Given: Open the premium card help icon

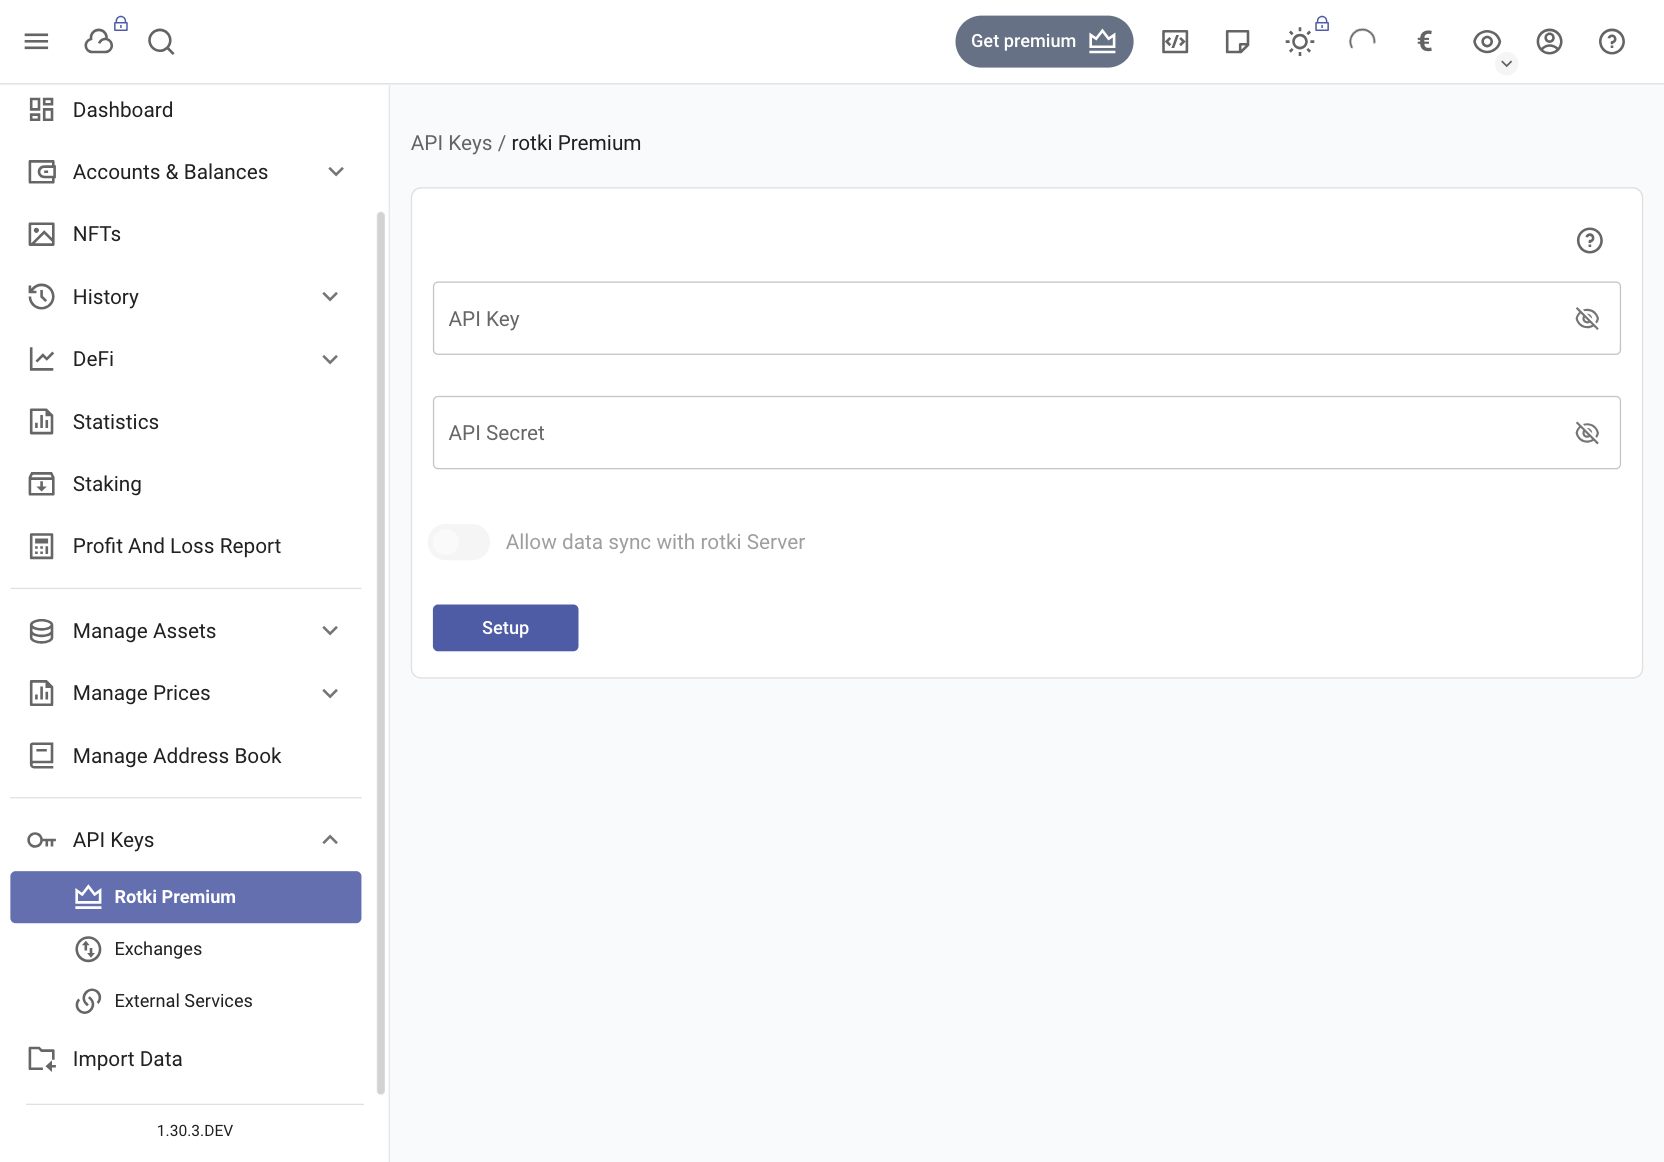Looking at the screenshot, I should pyautogui.click(x=1589, y=240).
